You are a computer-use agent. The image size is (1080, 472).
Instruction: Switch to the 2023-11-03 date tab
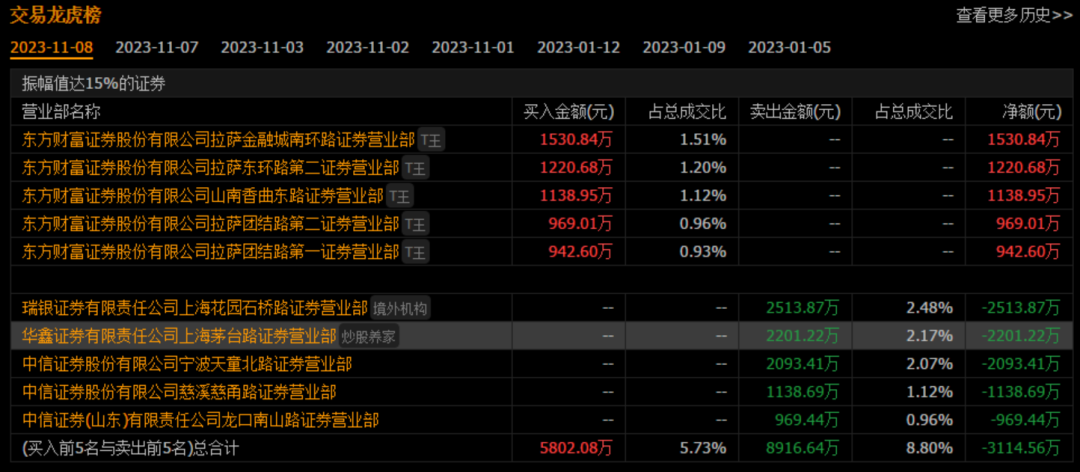point(262,48)
